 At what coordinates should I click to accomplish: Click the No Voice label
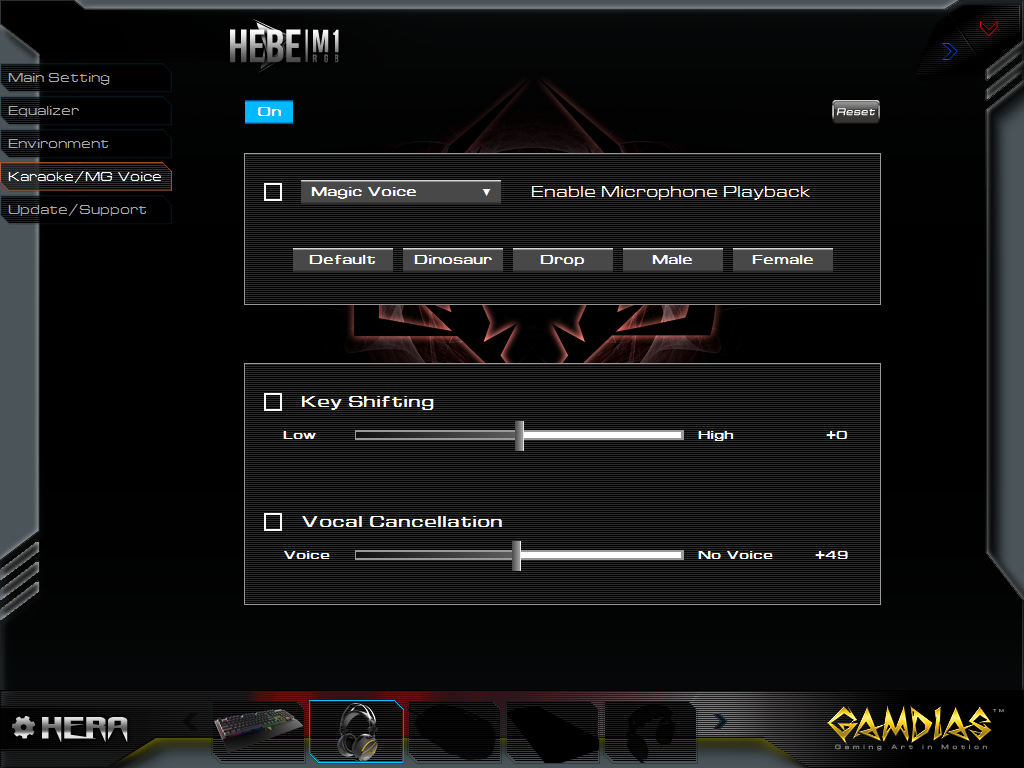[735, 555]
